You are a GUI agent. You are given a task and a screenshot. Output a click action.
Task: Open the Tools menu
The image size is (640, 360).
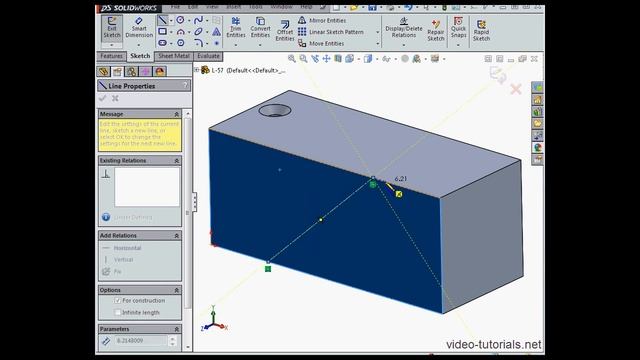click(x=256, y=7)
